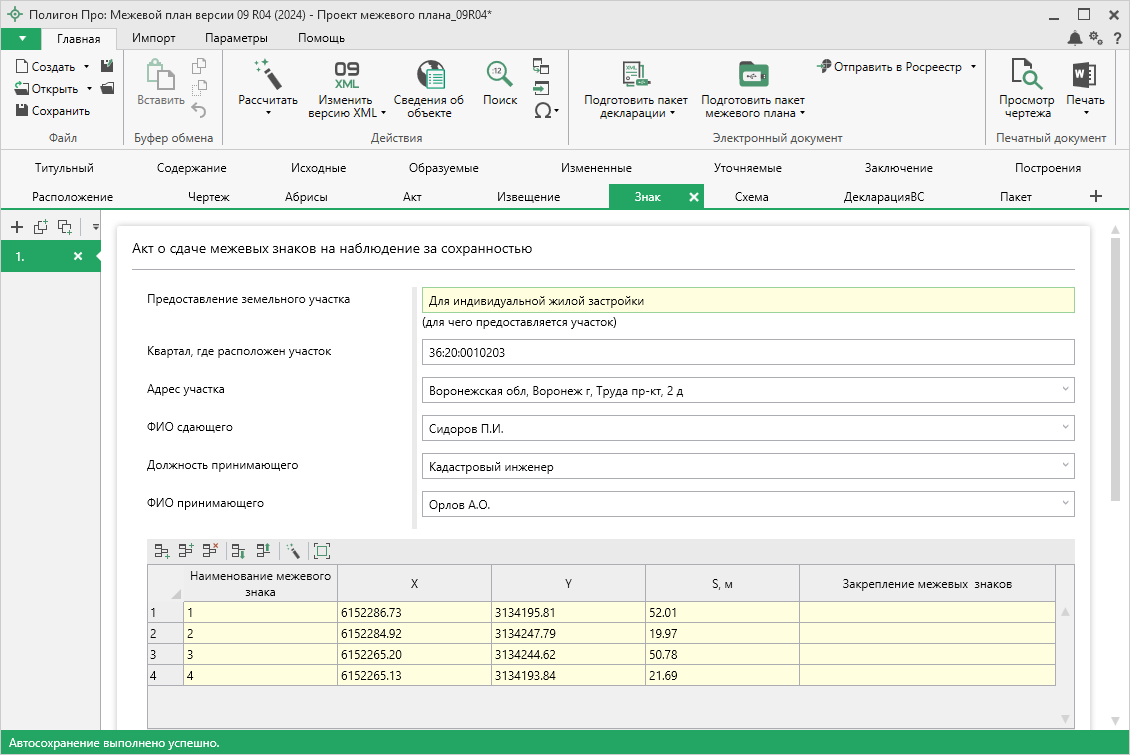Click the Omega special symbols icon
The image size is (1130, 755).
pyautogui.click(x=542, y=111)
